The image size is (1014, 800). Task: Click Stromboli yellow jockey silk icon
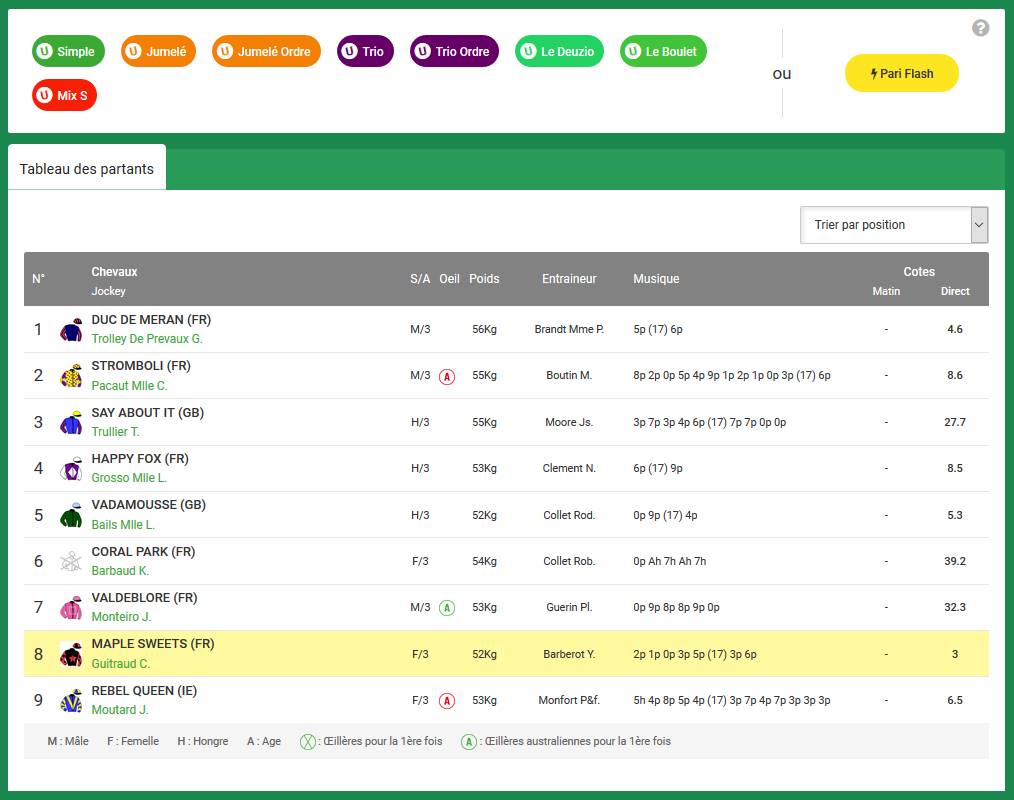[x=71, y=376]
